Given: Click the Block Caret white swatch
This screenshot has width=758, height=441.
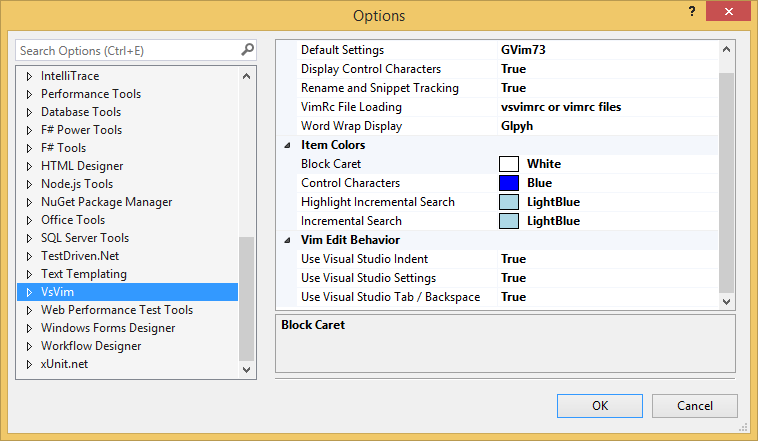Looking at the screenshot, I should (509, 164).
